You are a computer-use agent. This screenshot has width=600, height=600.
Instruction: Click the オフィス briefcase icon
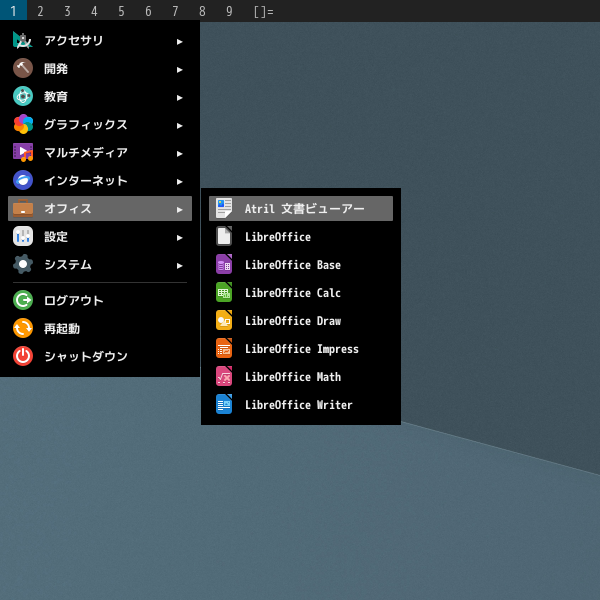(x=23, y=209)
